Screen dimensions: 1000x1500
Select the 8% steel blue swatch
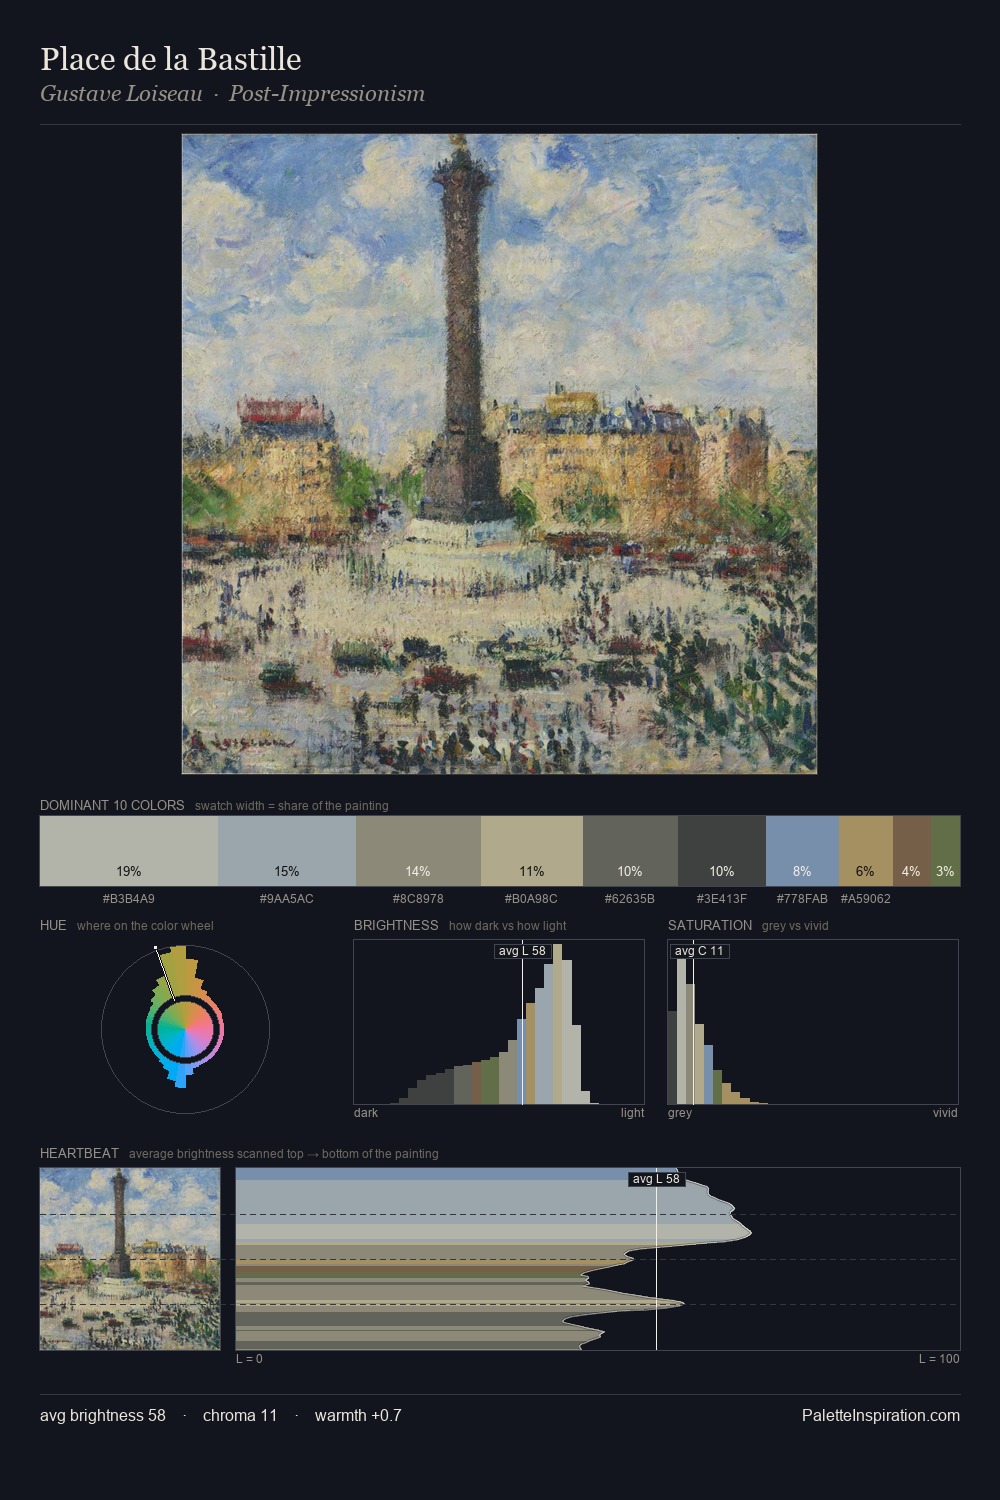(802, 851)
